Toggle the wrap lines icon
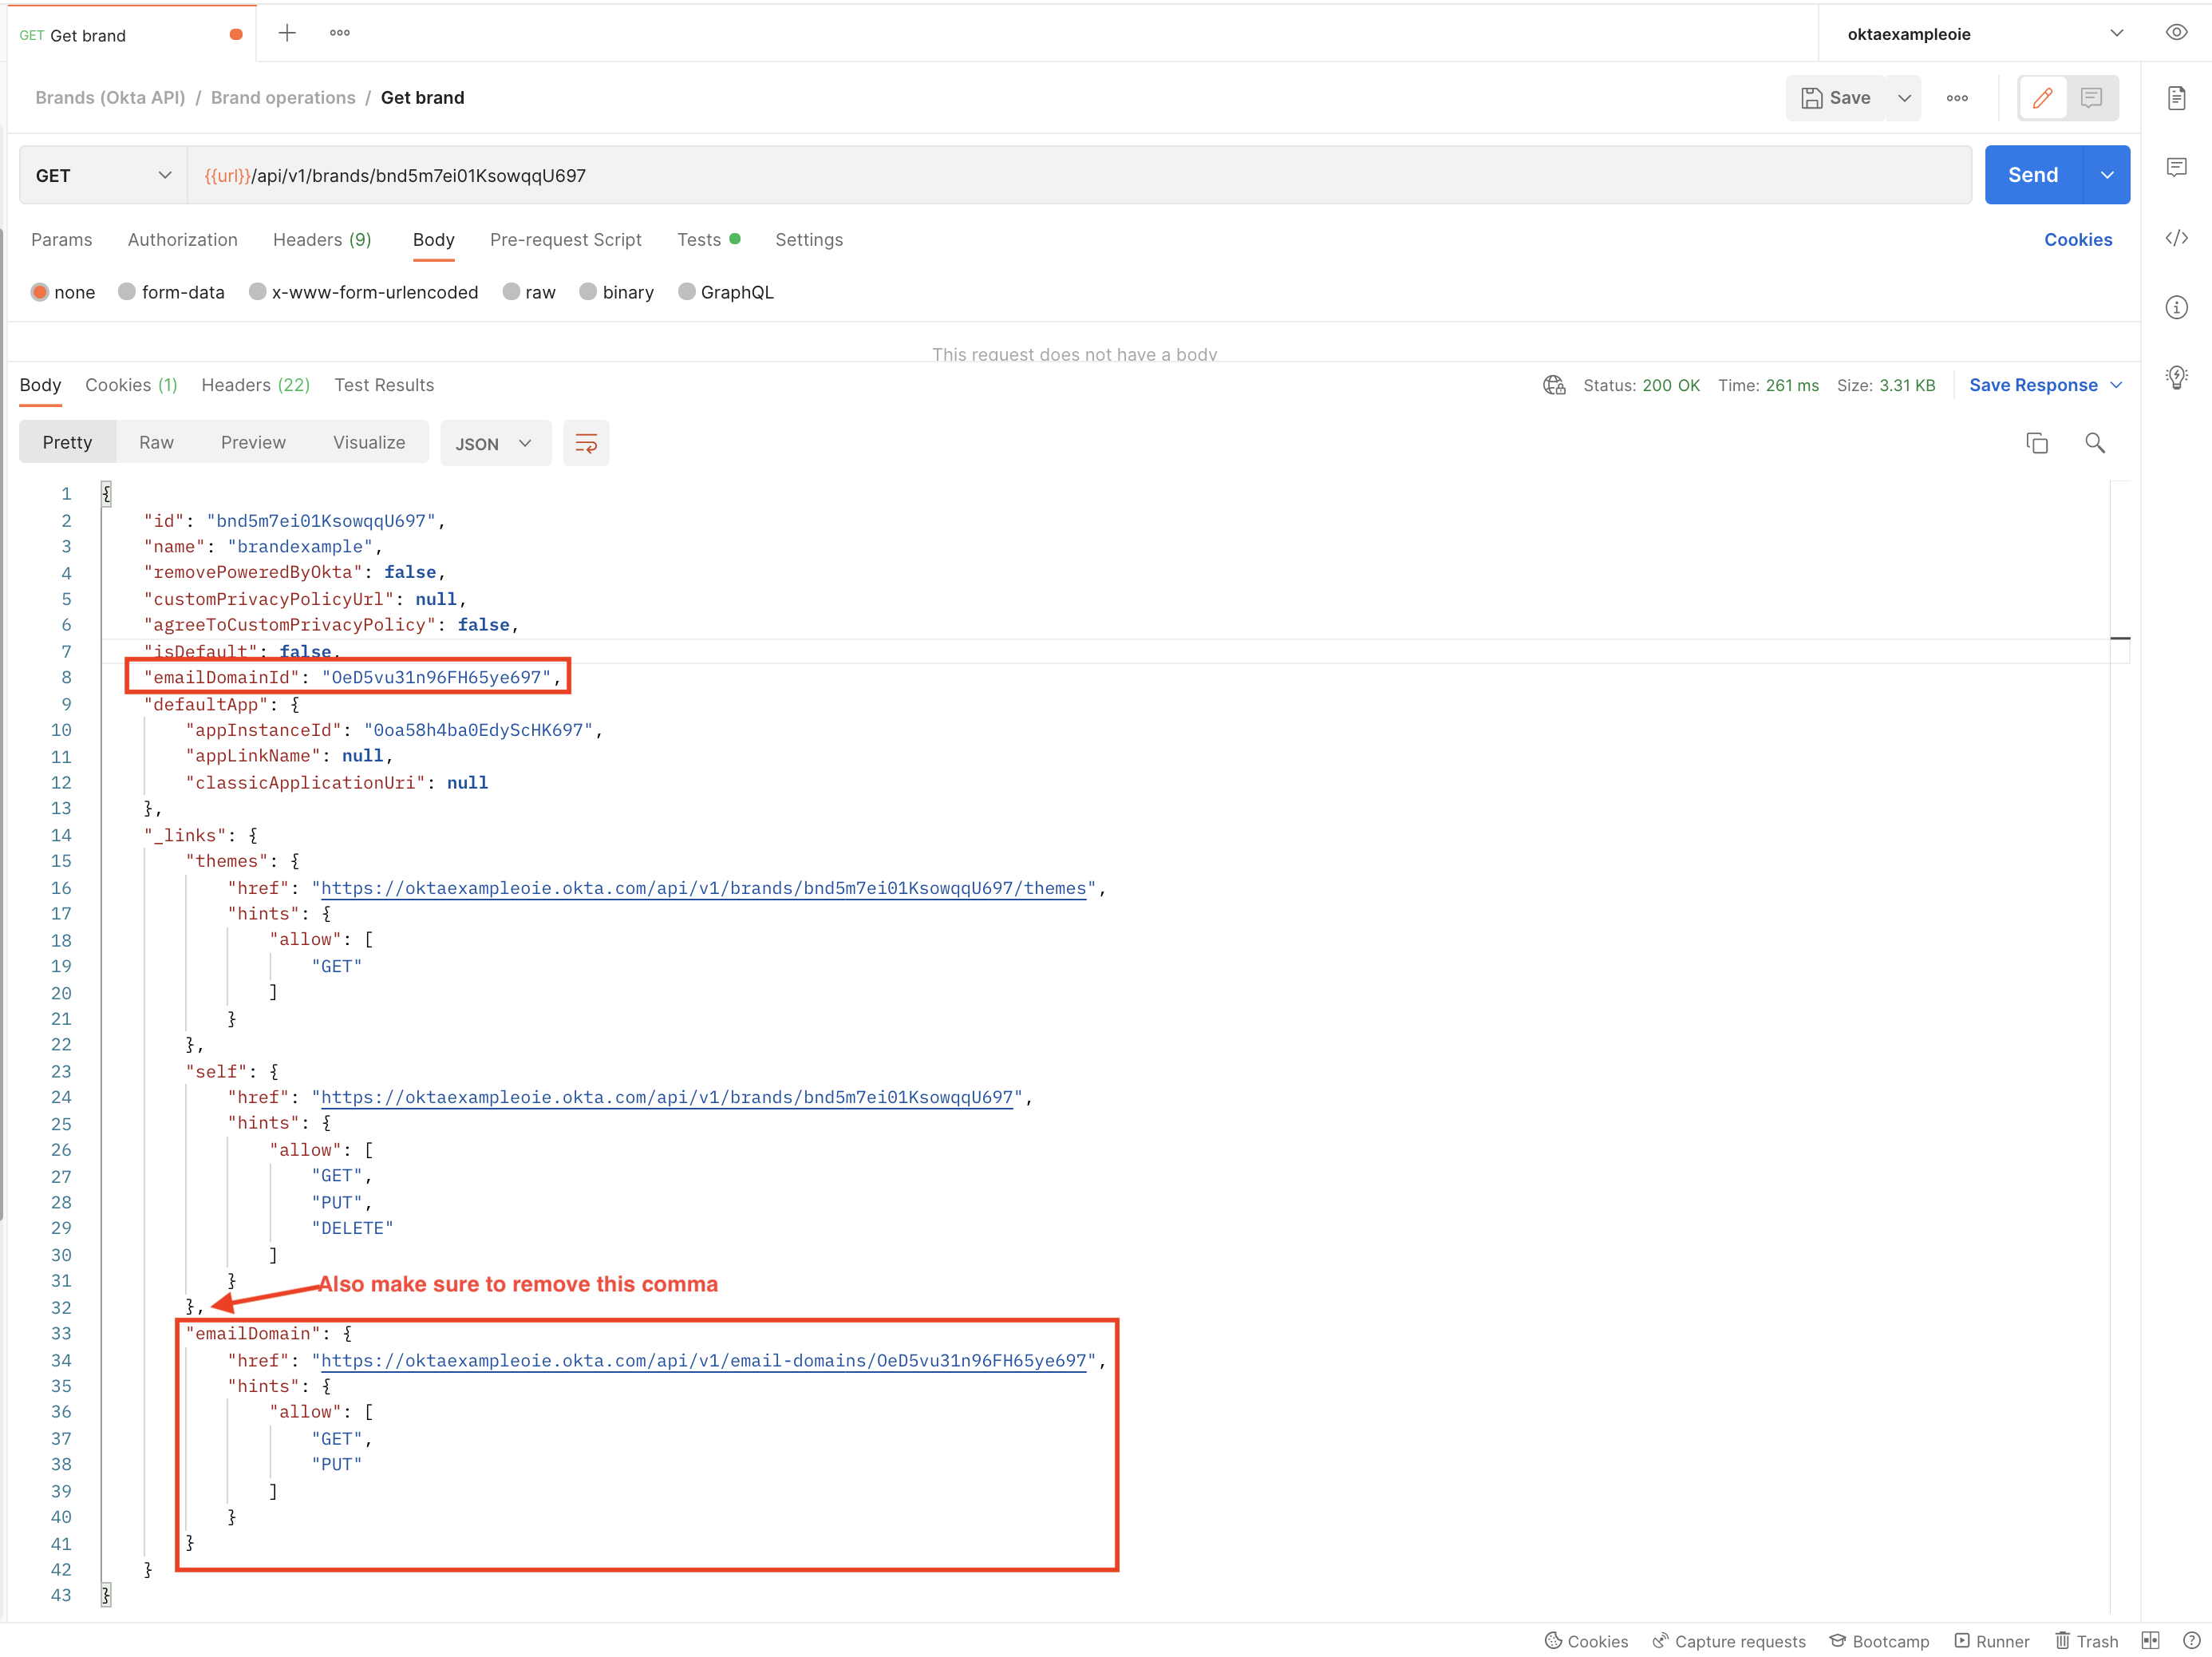The image size is (2212, 1657). click(x=586, y=443)
